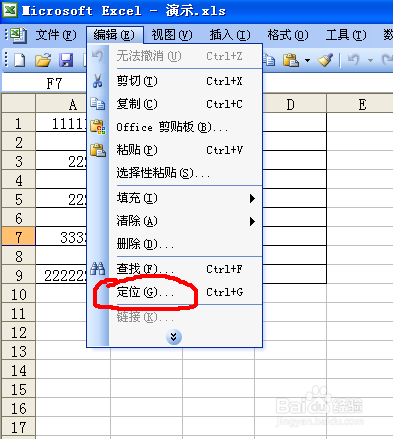The image size is (393, 439).
Task: Click the Open folder icon
Action: coord(43,60)
